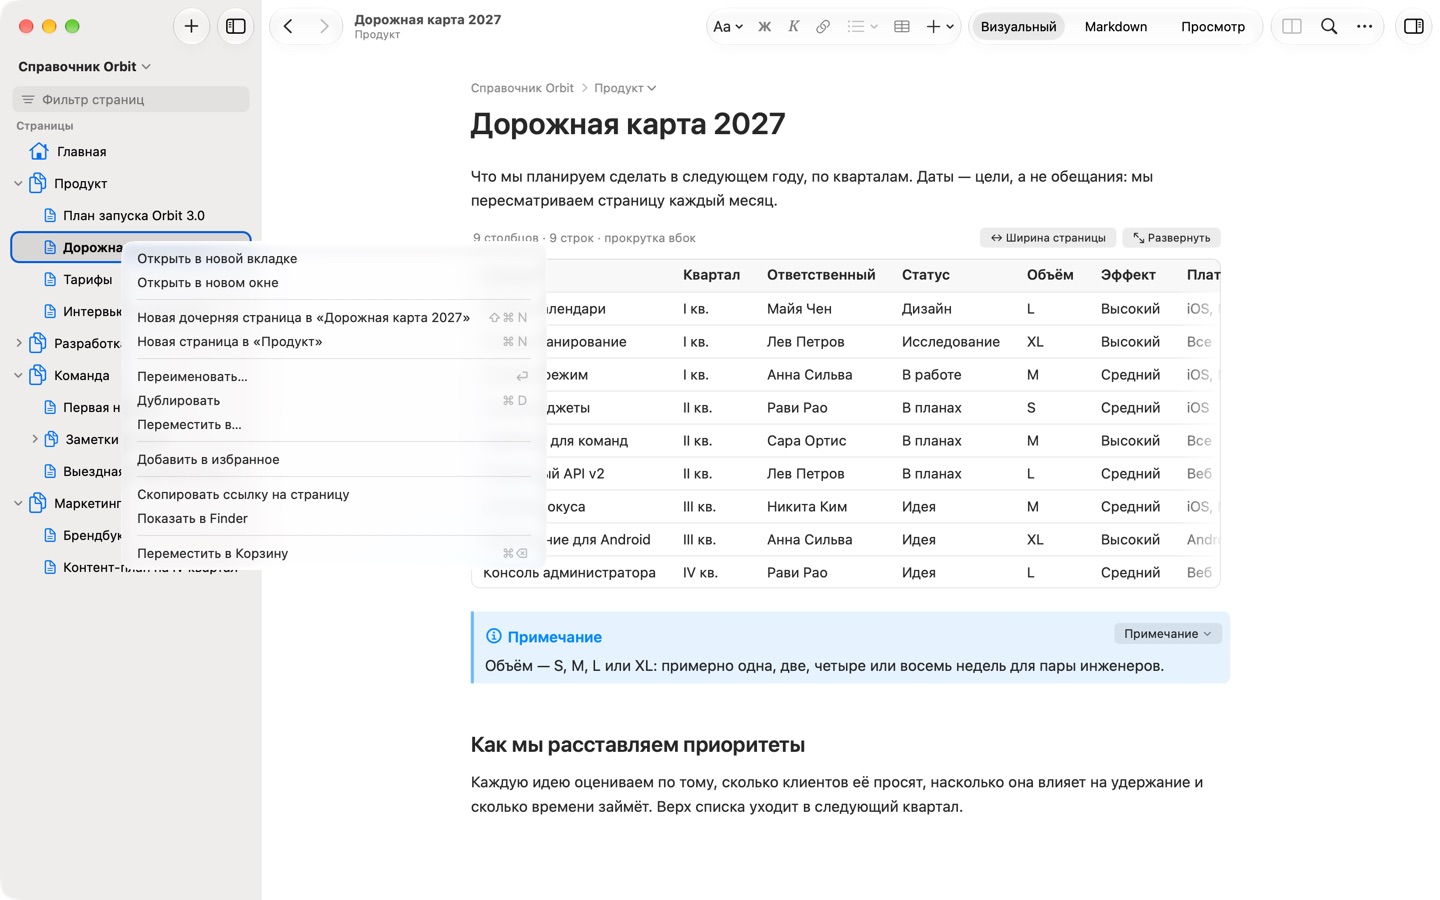Click the info icon in Примечание callout
The height and width of the screenshot is (900, 1440).
pos(494,636)
